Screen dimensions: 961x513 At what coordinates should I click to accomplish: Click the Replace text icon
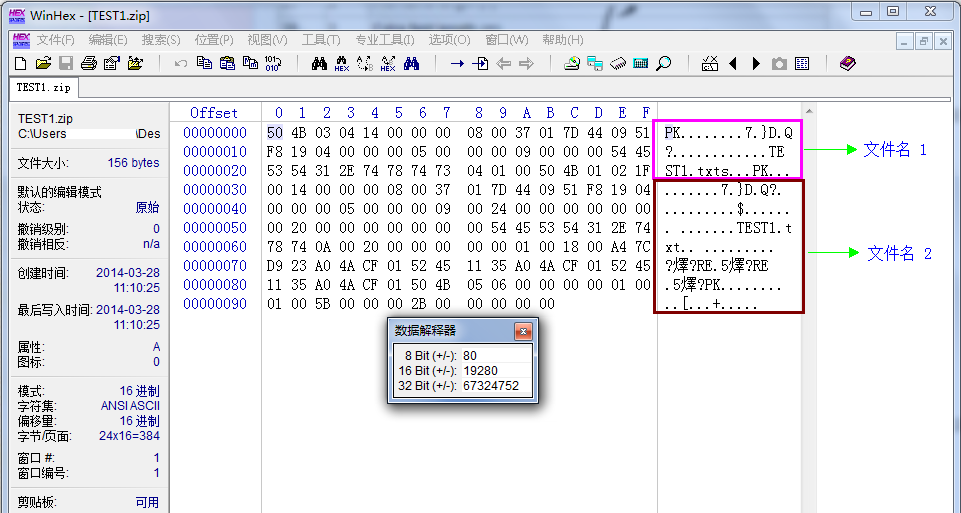click(x=365, y=63)
